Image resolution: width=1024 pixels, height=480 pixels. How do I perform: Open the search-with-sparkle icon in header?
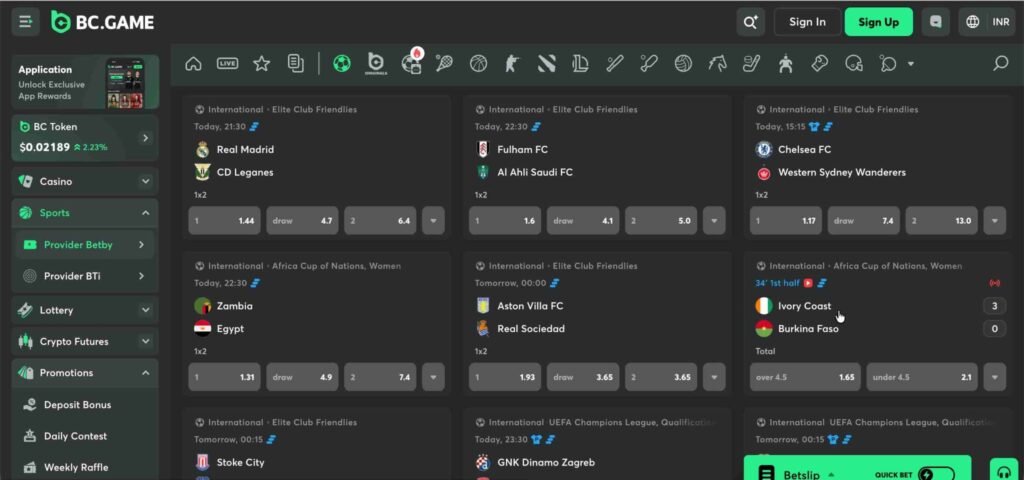click(x=750, y=22)
